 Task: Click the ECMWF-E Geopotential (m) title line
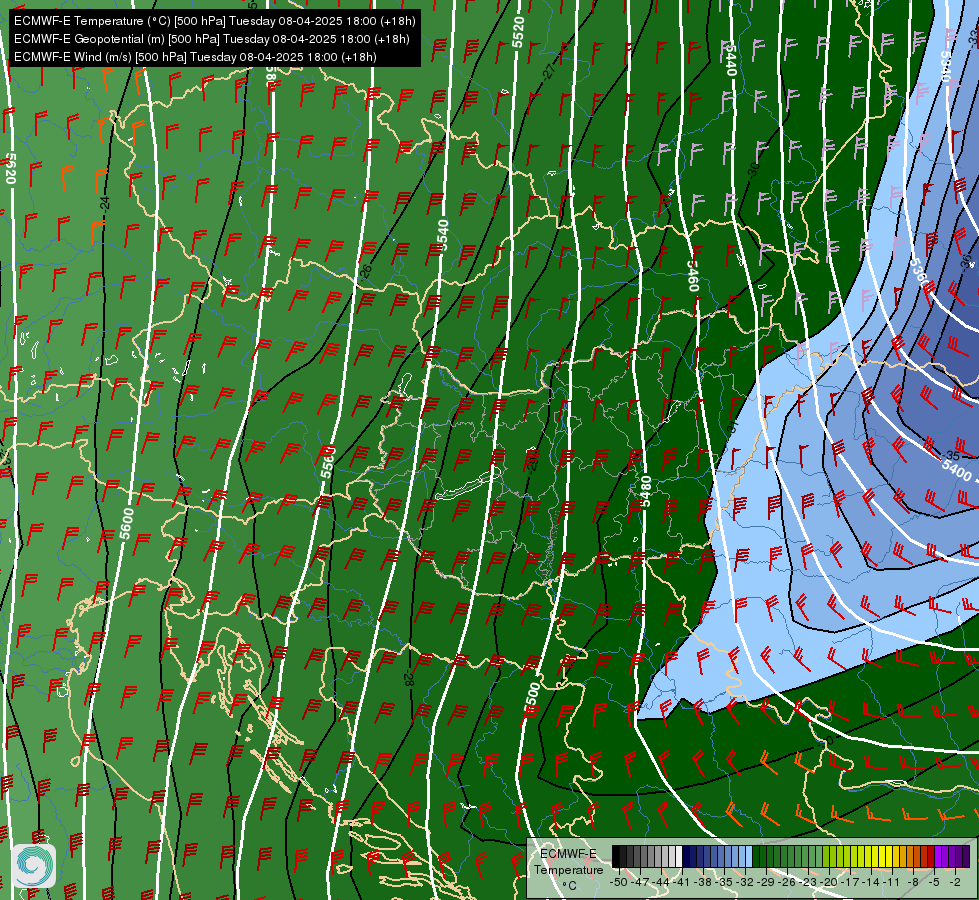click(x=212, y=39)
